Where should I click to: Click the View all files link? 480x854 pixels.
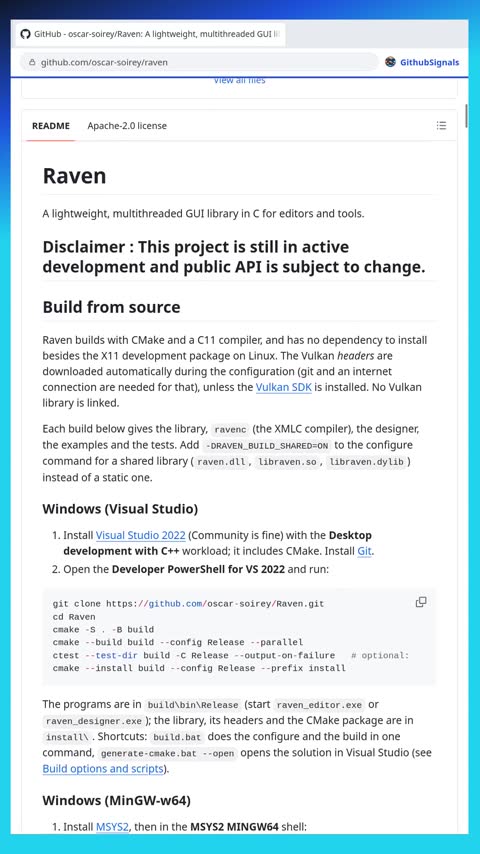(240, 81)
